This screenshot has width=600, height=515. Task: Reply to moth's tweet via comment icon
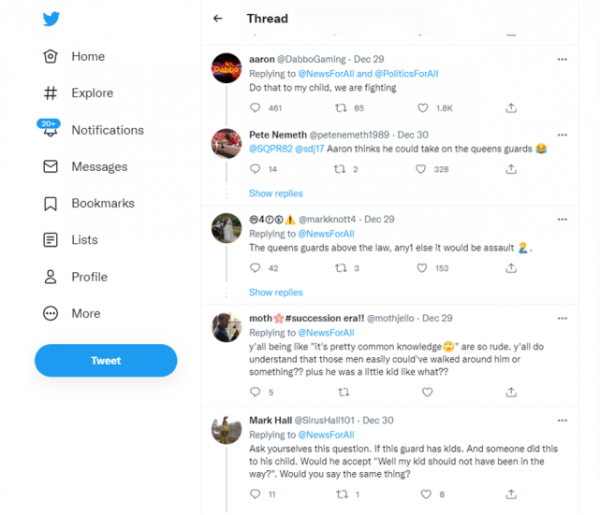pos(255,392)
